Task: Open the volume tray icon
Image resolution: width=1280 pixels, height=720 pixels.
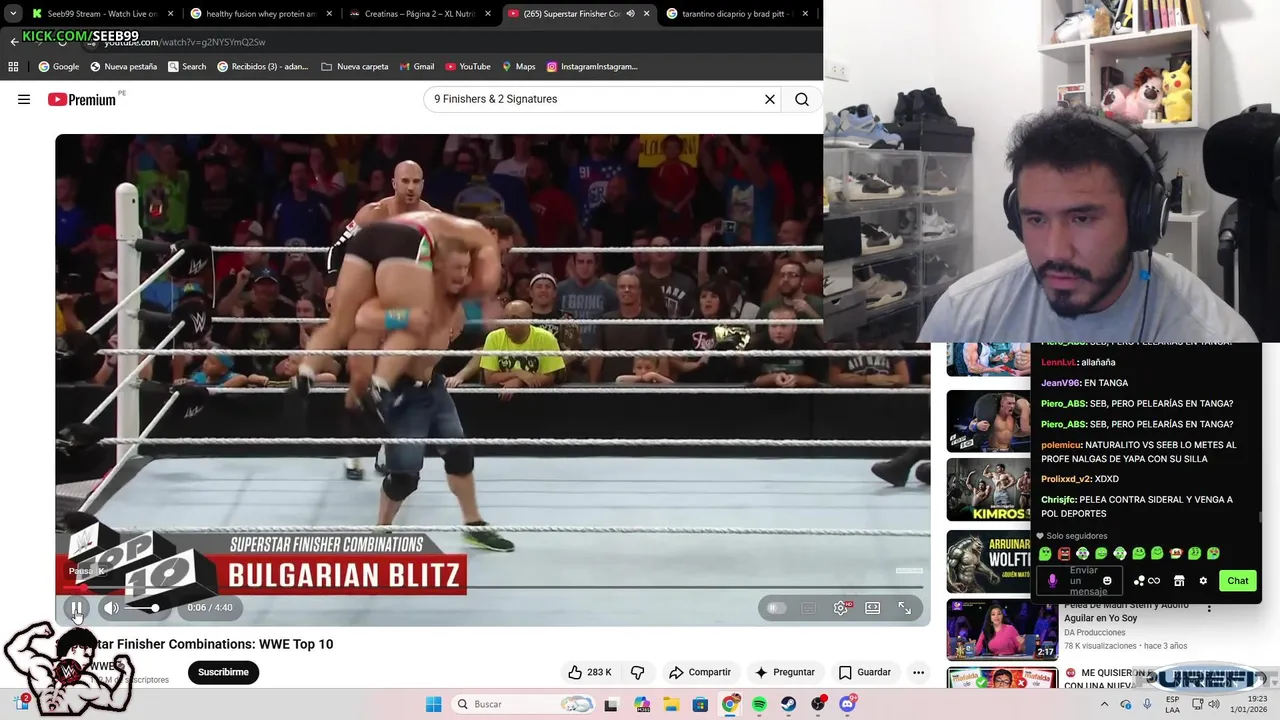Action: [x=1214, y=704]
